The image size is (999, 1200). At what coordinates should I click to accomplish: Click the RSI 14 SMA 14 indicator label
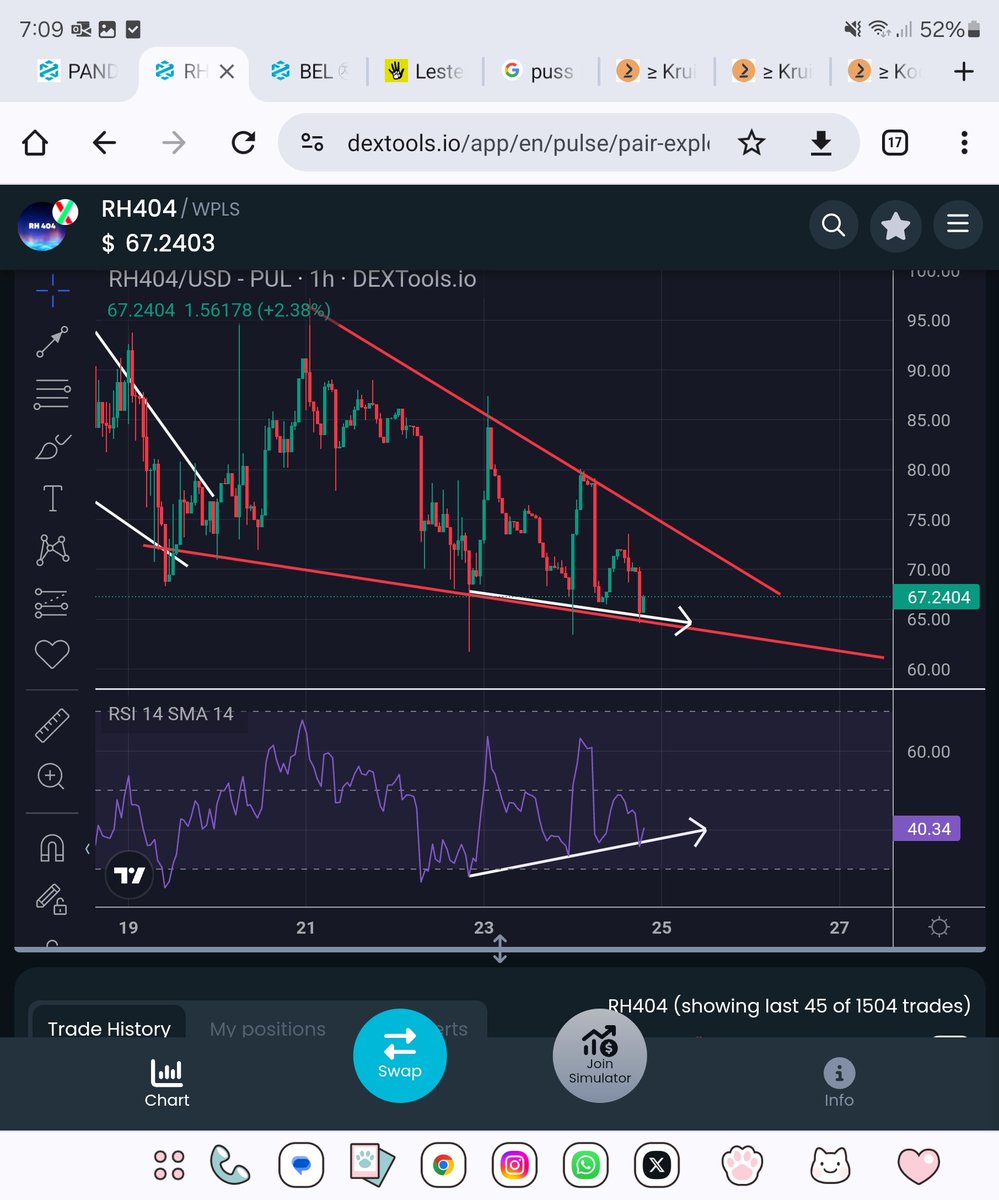(x=170, y=714)
